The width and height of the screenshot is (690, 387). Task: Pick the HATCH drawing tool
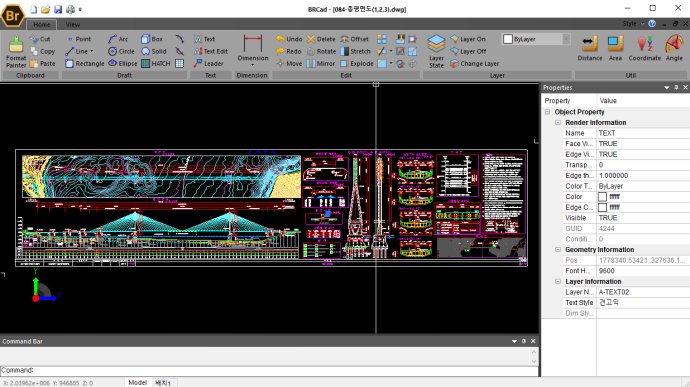pyautogui.click(x=156, y=63)
